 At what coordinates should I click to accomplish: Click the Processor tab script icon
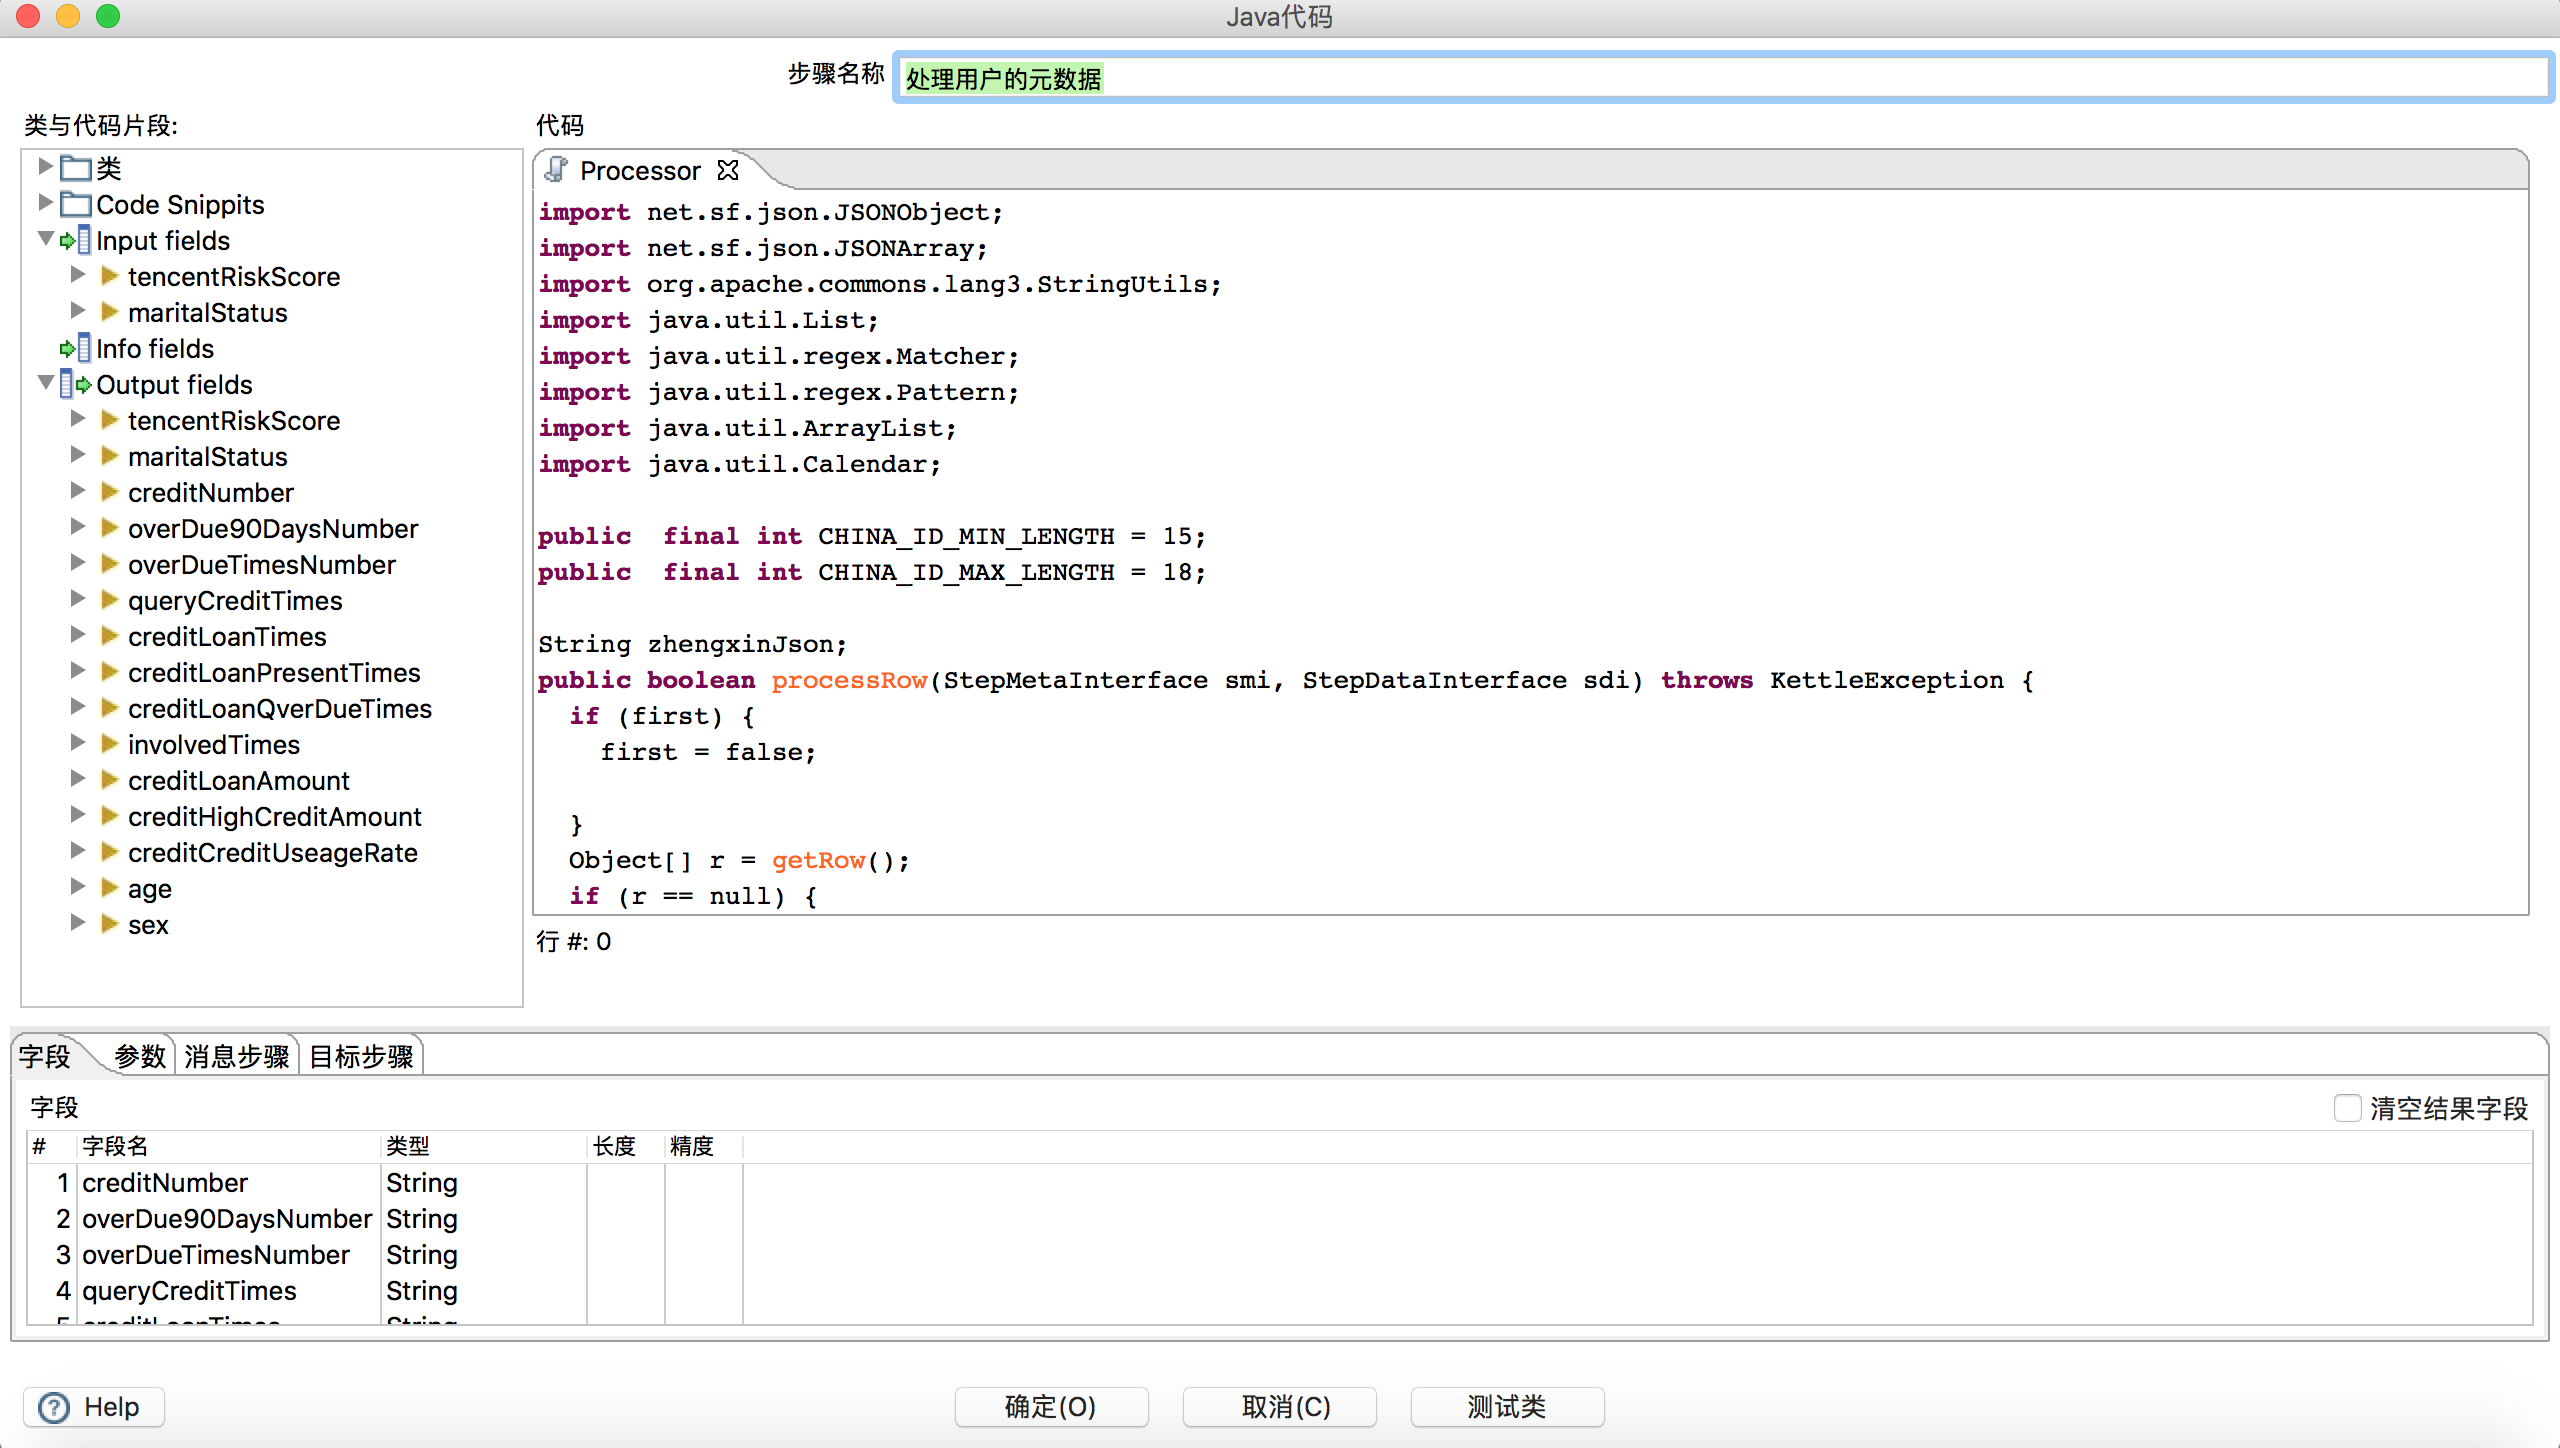tap(557, 171)
